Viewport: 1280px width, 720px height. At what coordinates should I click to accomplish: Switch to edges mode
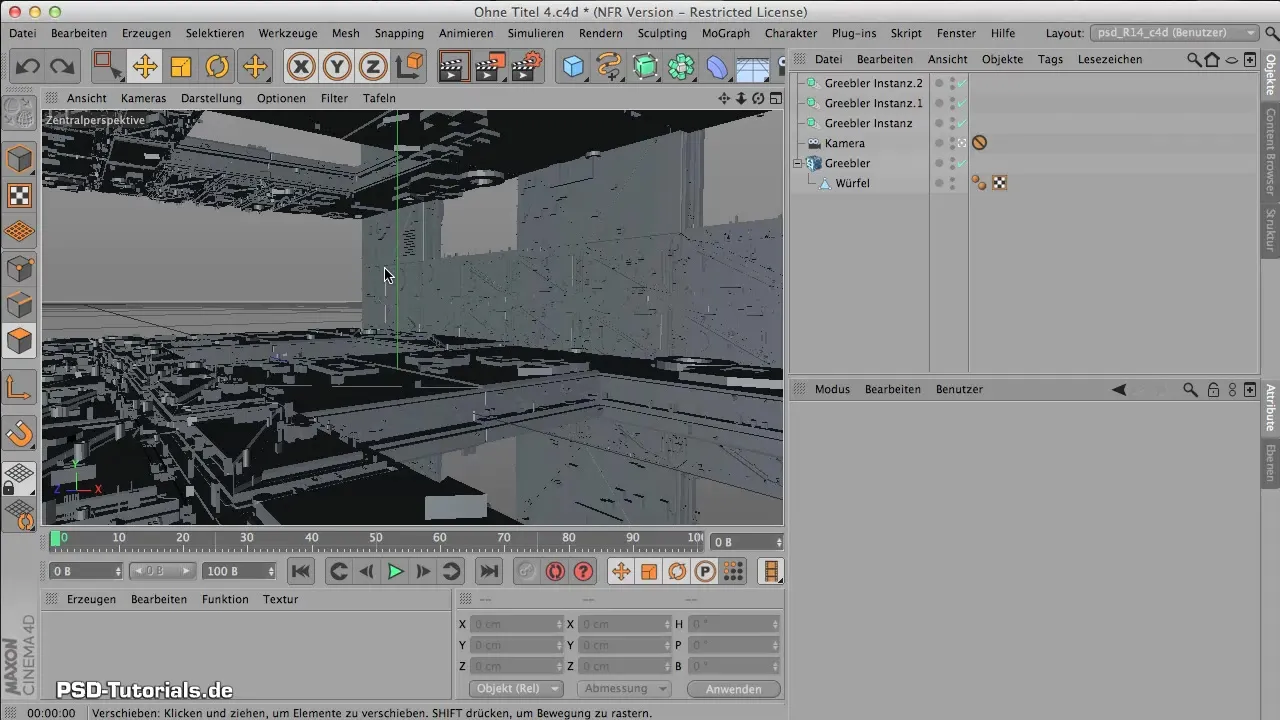(x=20, y=304)
